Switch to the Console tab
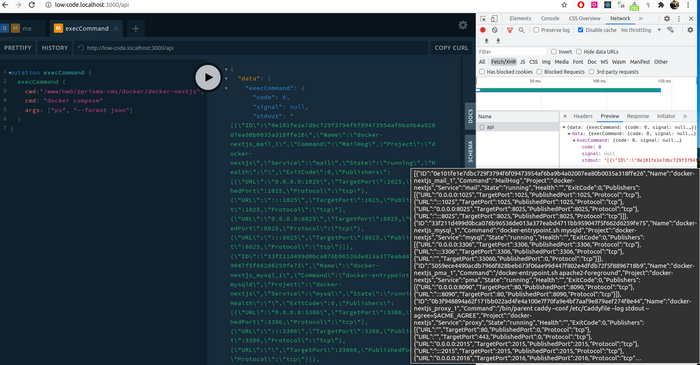Viewport: 700px width, 365px height. (x=550, y=19)
